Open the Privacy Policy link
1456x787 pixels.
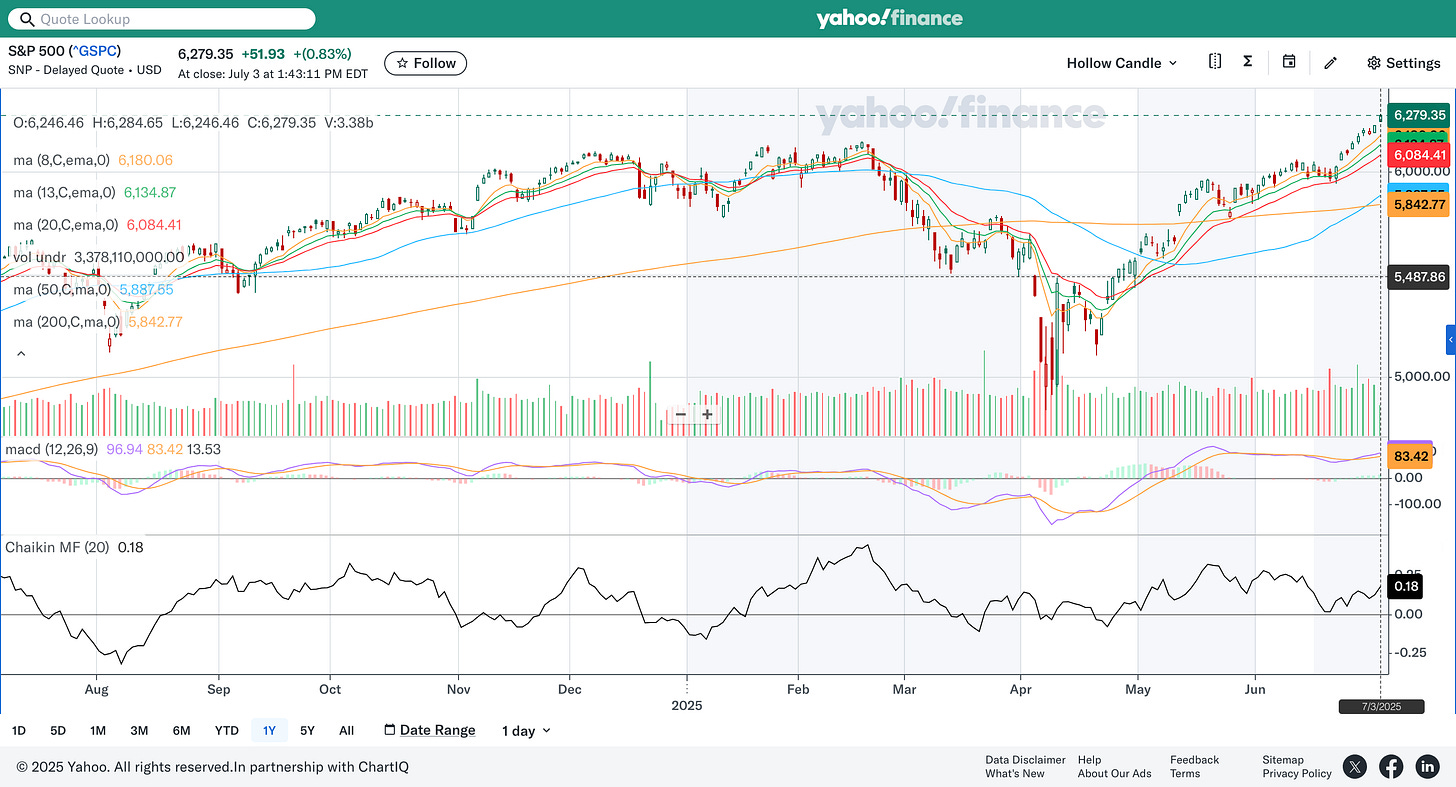pos(1297,773)
